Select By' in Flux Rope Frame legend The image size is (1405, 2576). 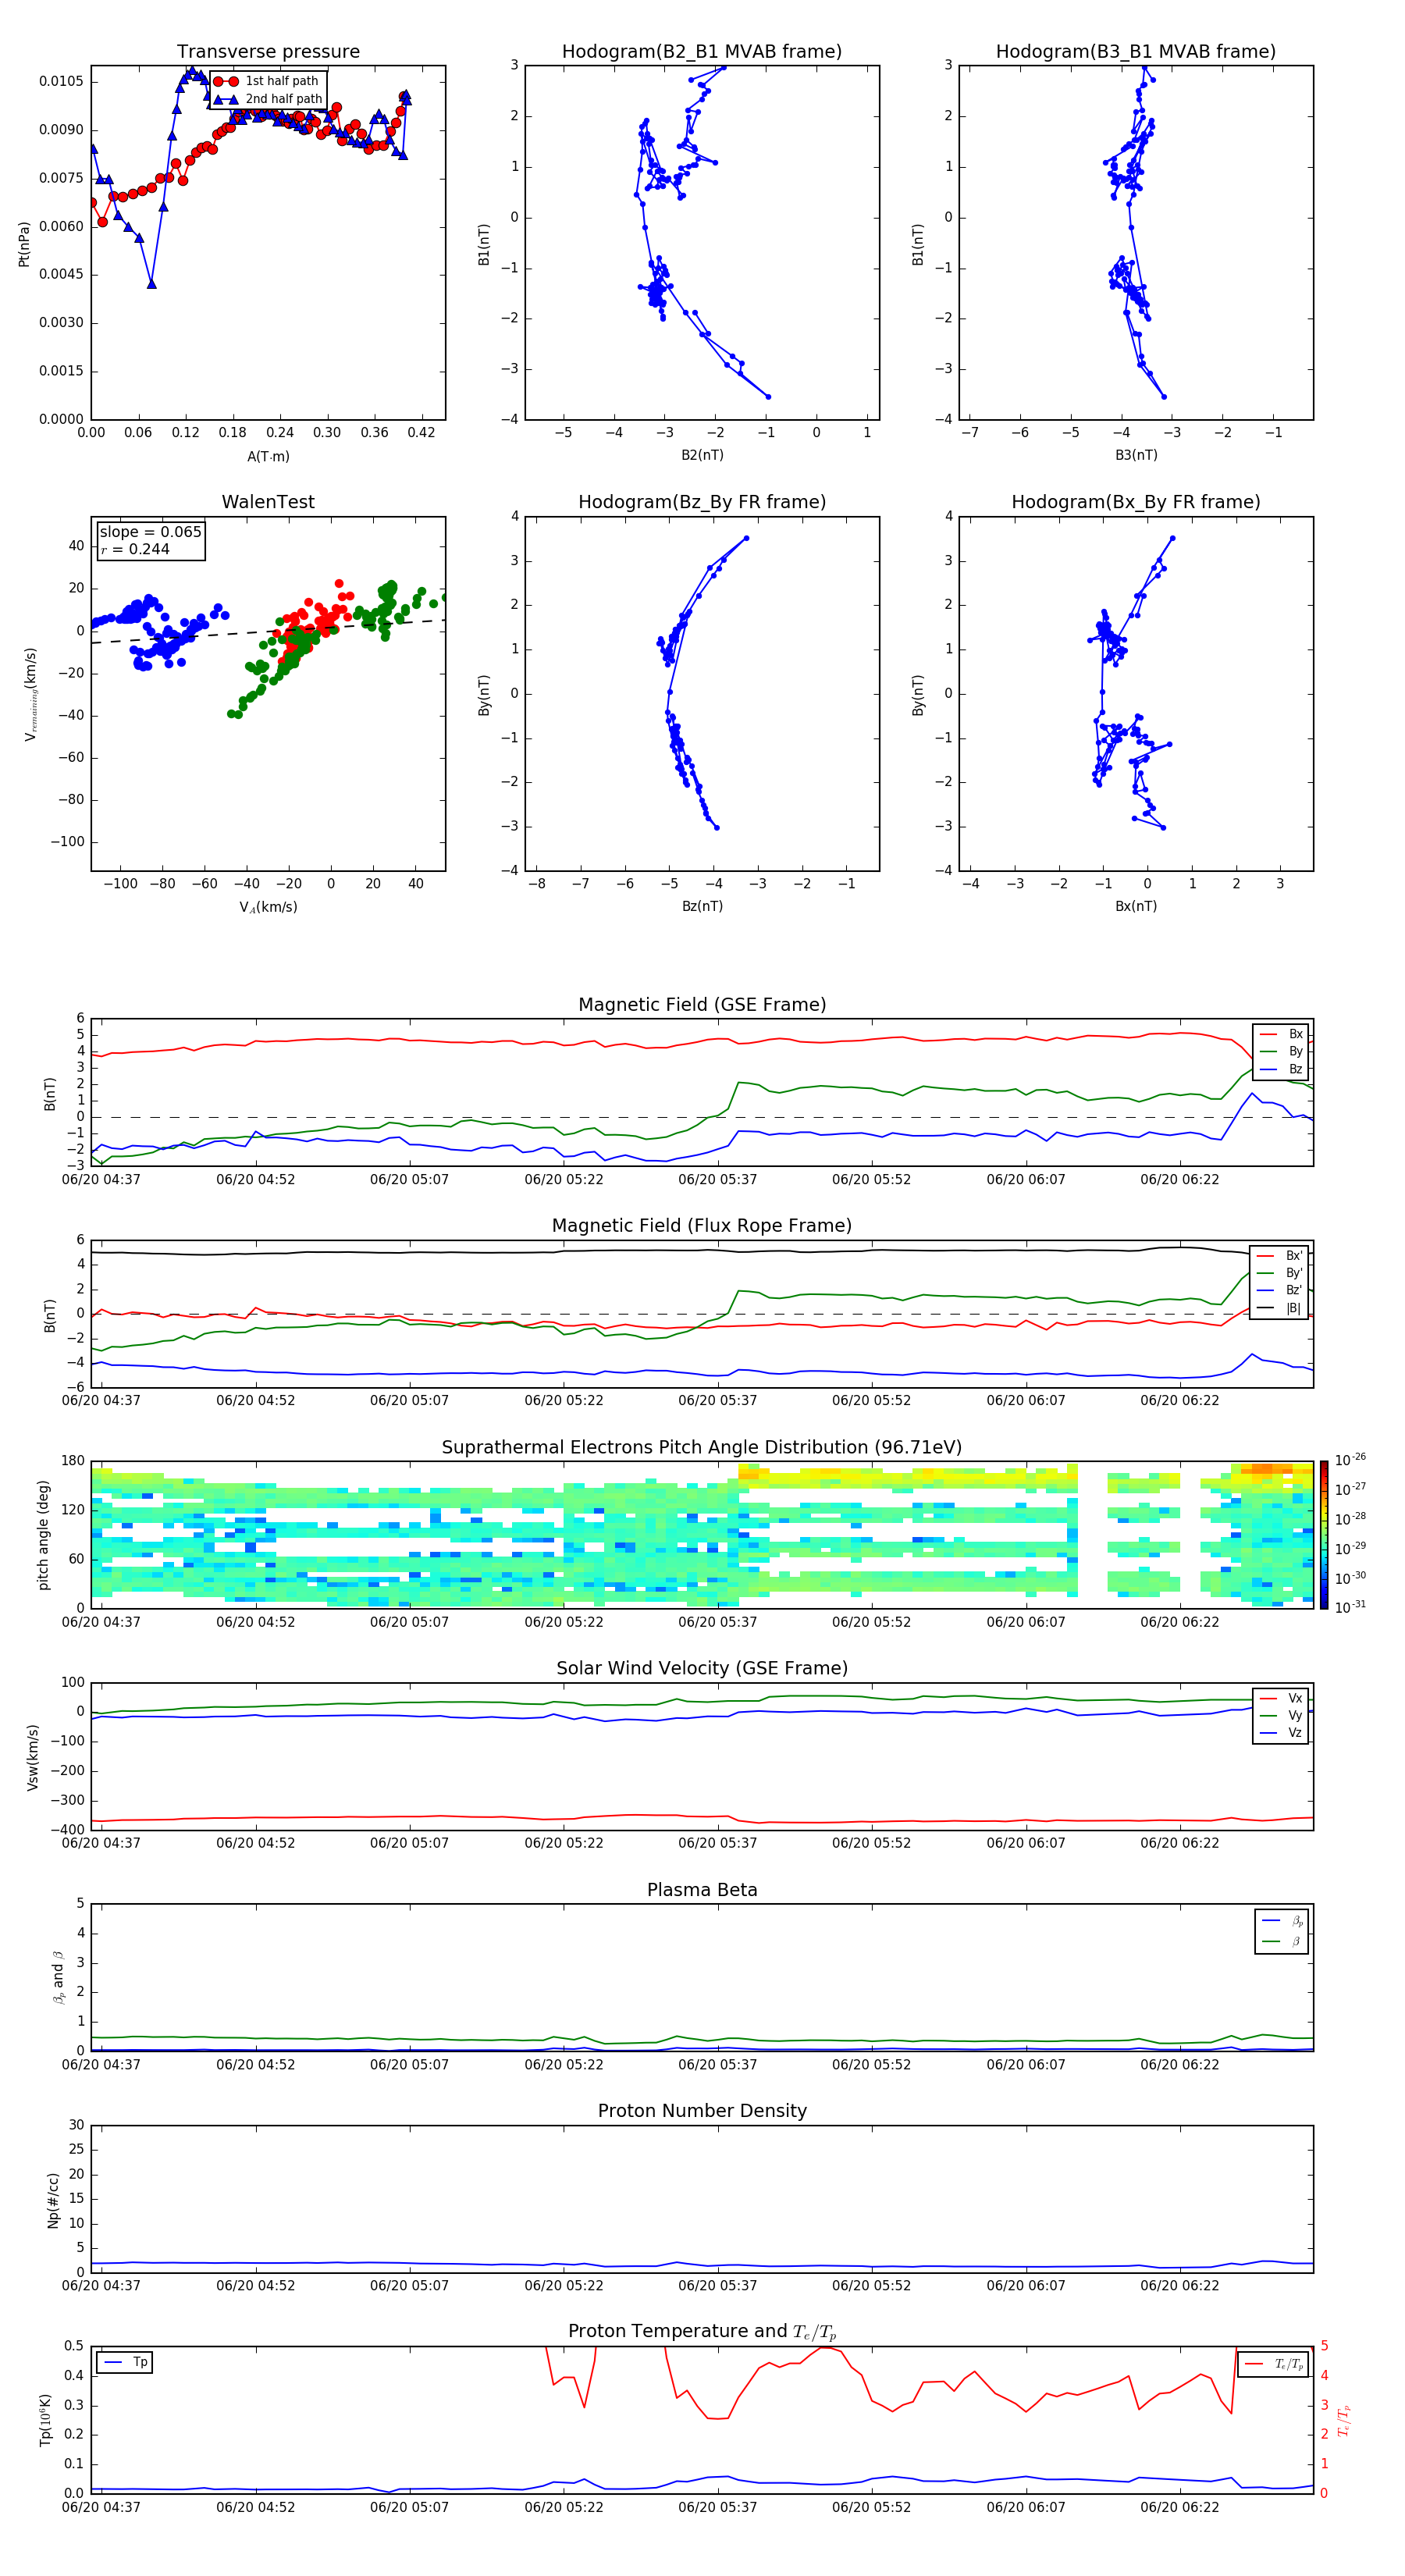tap(1280, 1273)
